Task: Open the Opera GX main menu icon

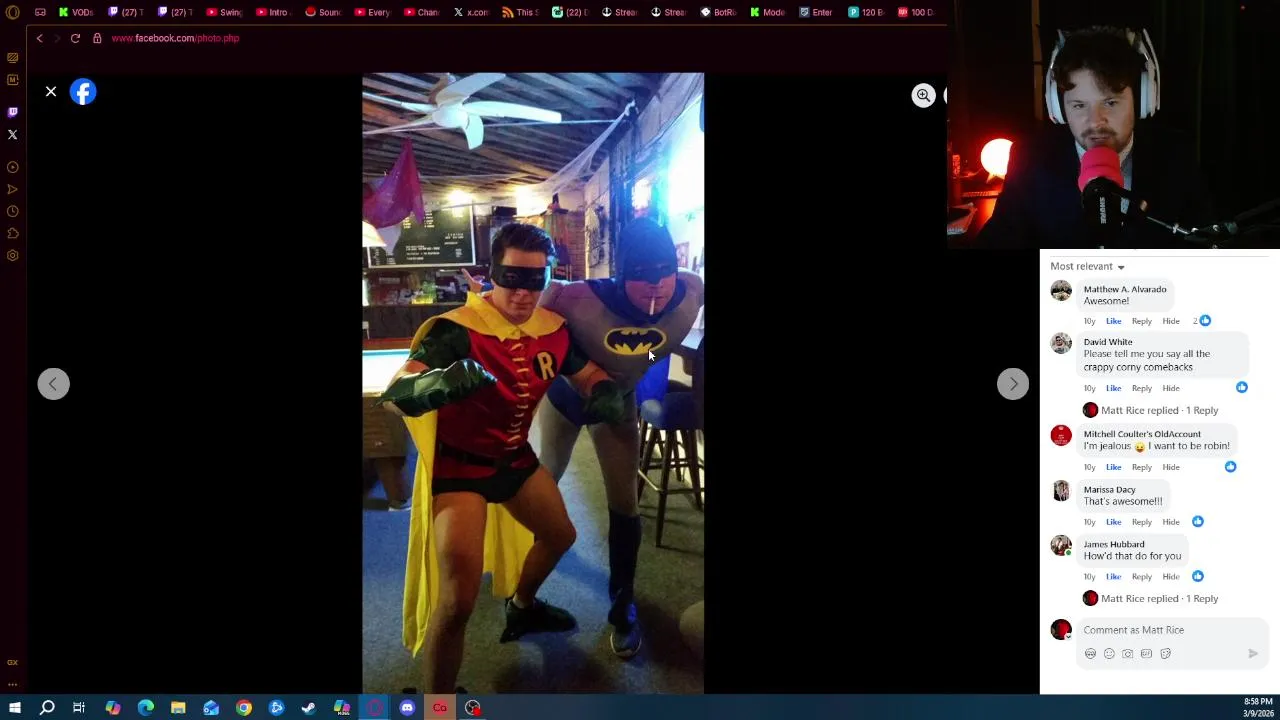Action: pos(12,12)
